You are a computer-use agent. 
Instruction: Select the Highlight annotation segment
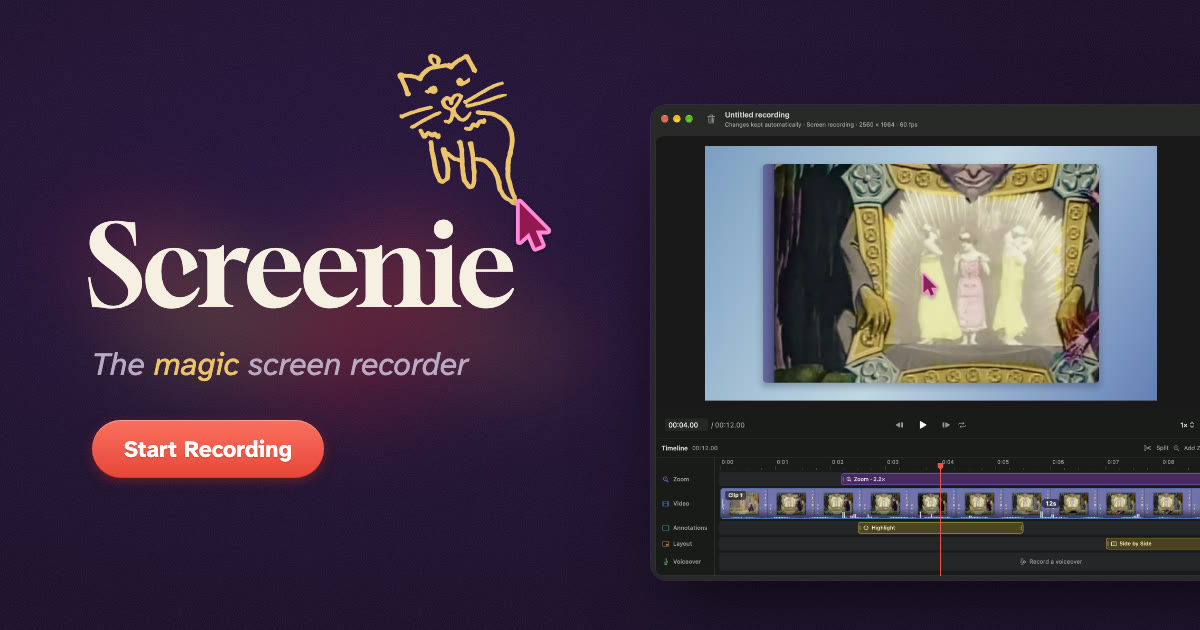(x=940, y=527)
